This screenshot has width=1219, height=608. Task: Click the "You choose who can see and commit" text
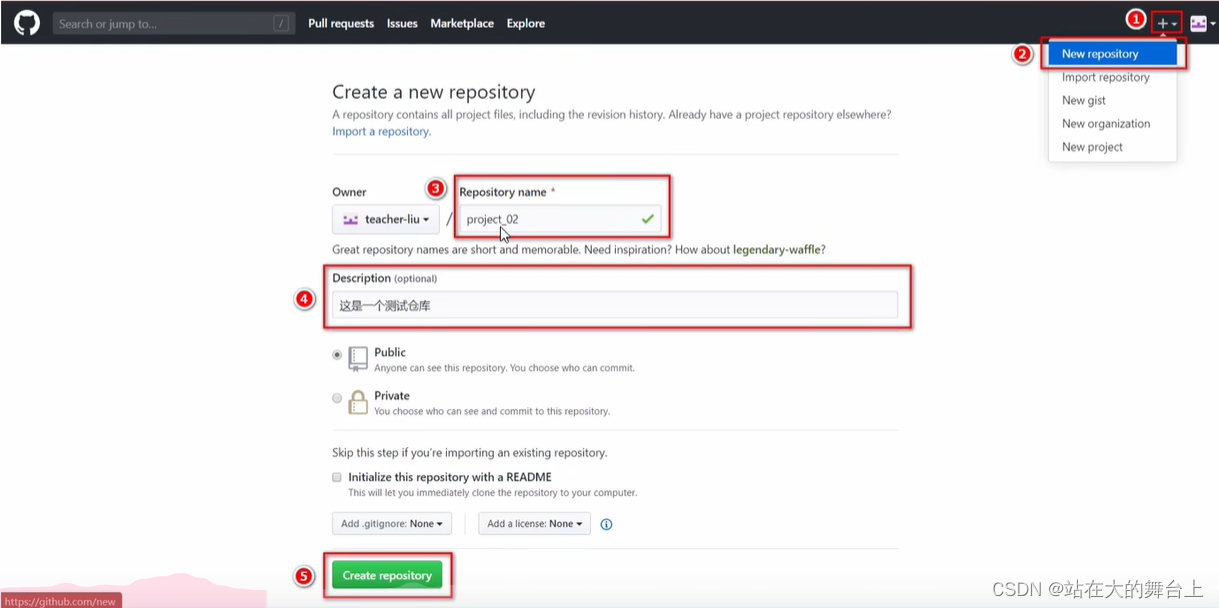click(492, 411)
